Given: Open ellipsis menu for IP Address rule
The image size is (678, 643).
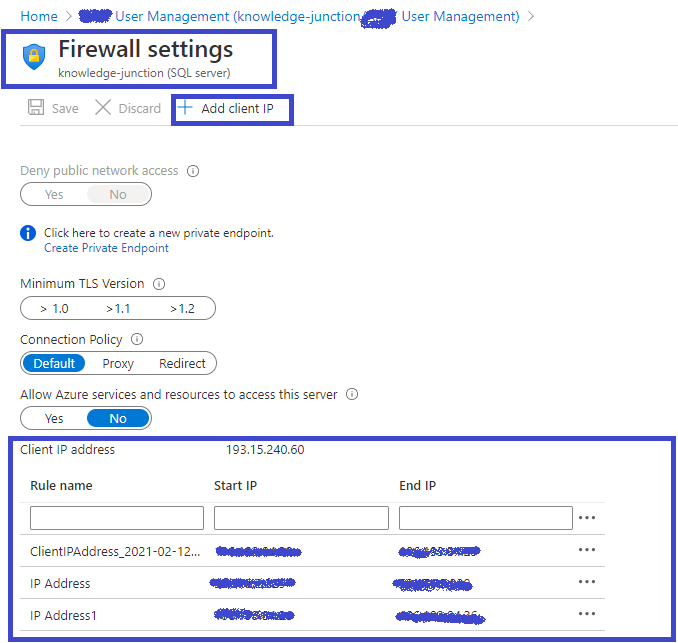Looking at the screenshot, I should point(587,582).
